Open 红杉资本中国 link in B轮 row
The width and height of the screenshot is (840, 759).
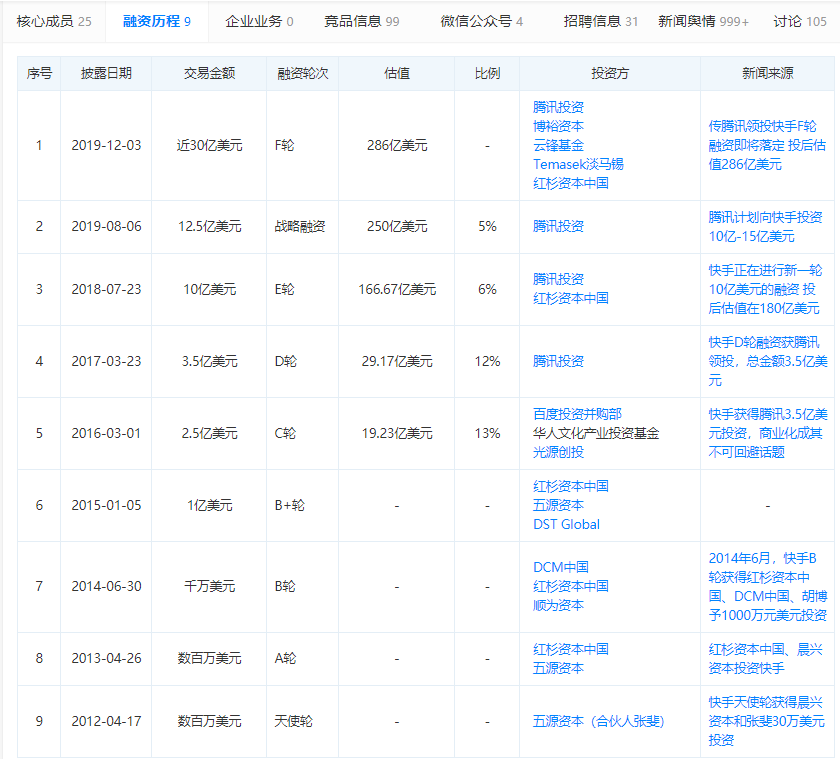(571, 586)
